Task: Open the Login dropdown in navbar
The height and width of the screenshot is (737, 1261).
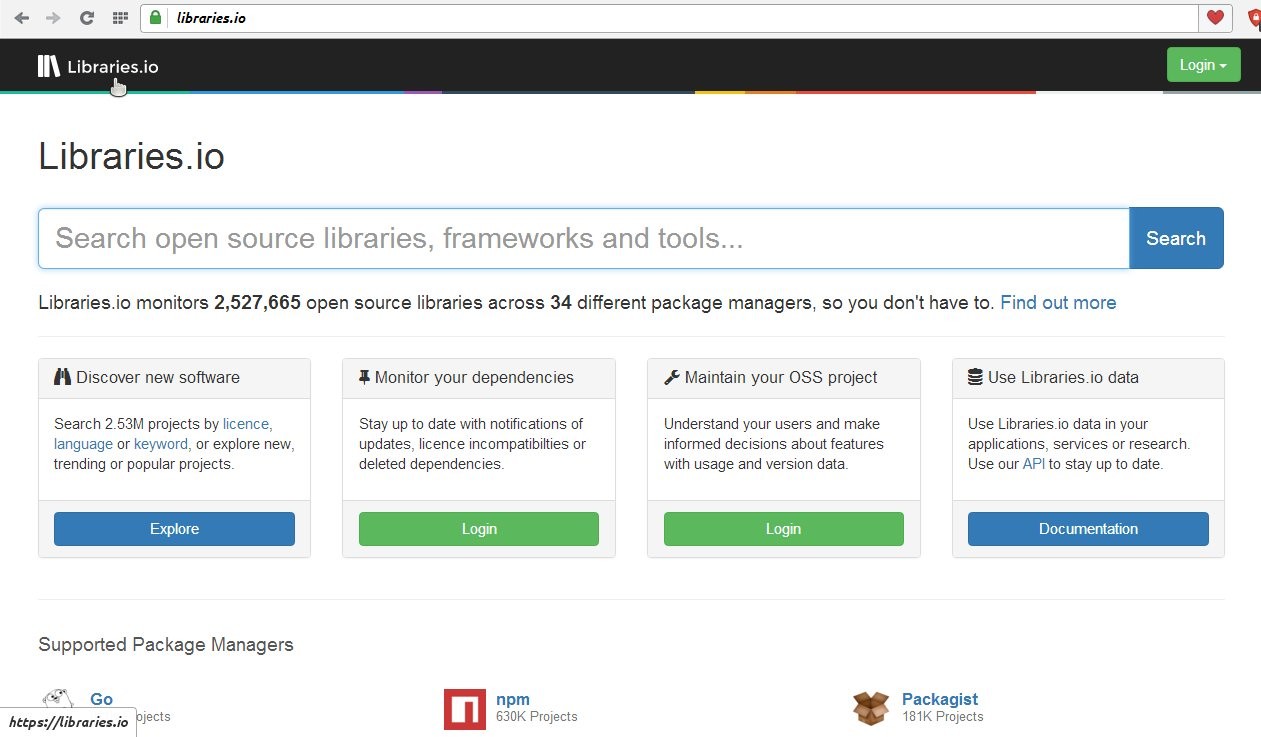Action: click(x=1203, y=65)
